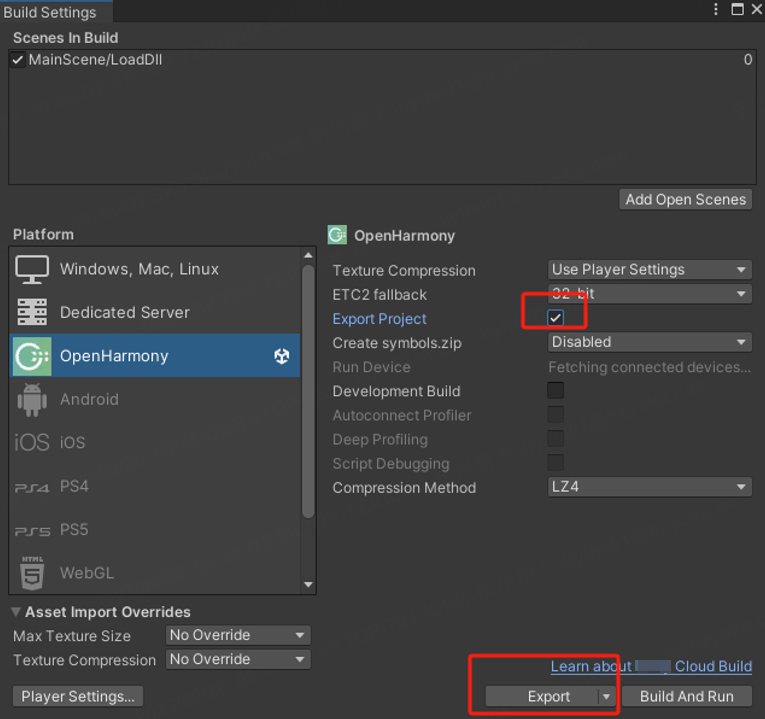Click the WebGL HTML5 icon
Image resolution: width=765 pixels, height=719 pixels.
pyautogui.click(x=32, y=573)
